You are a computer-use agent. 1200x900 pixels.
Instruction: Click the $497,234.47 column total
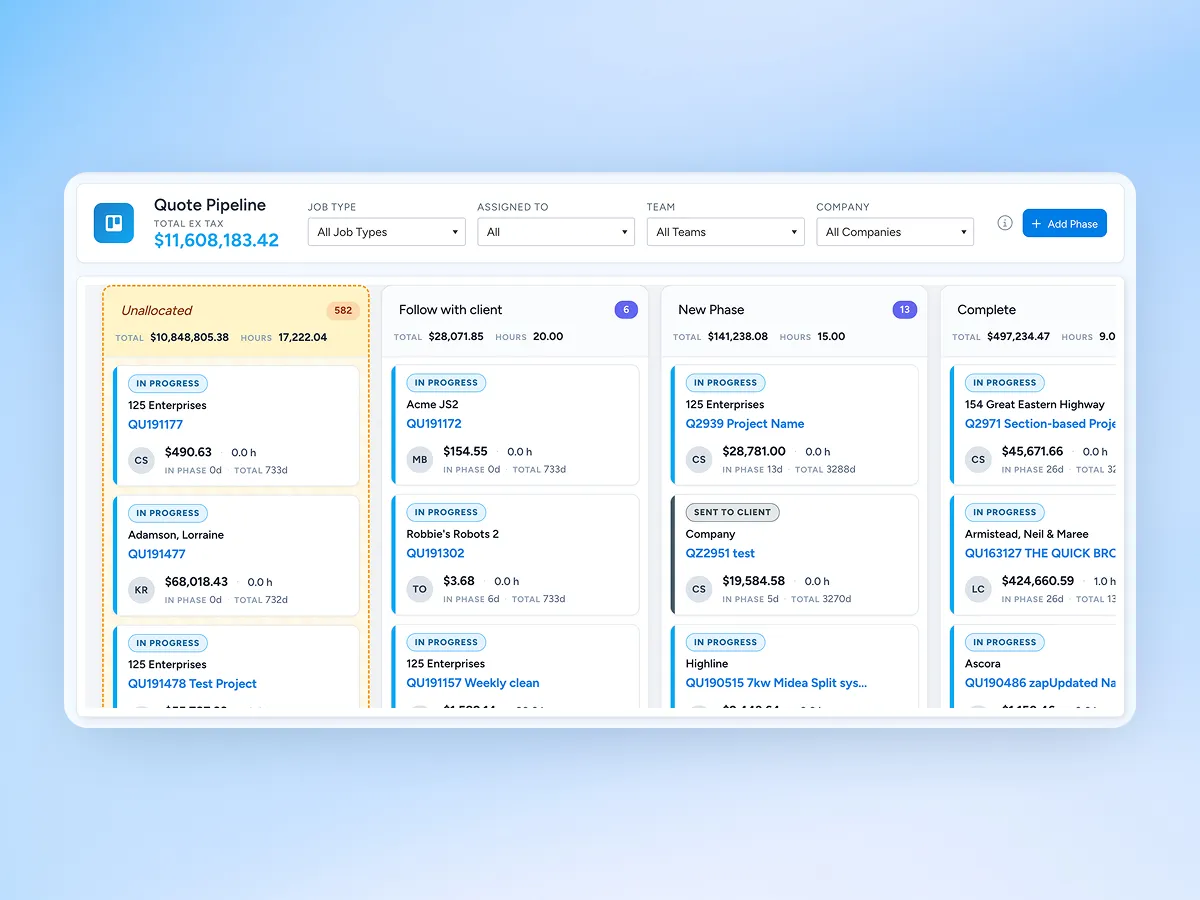click(1018, 337)
